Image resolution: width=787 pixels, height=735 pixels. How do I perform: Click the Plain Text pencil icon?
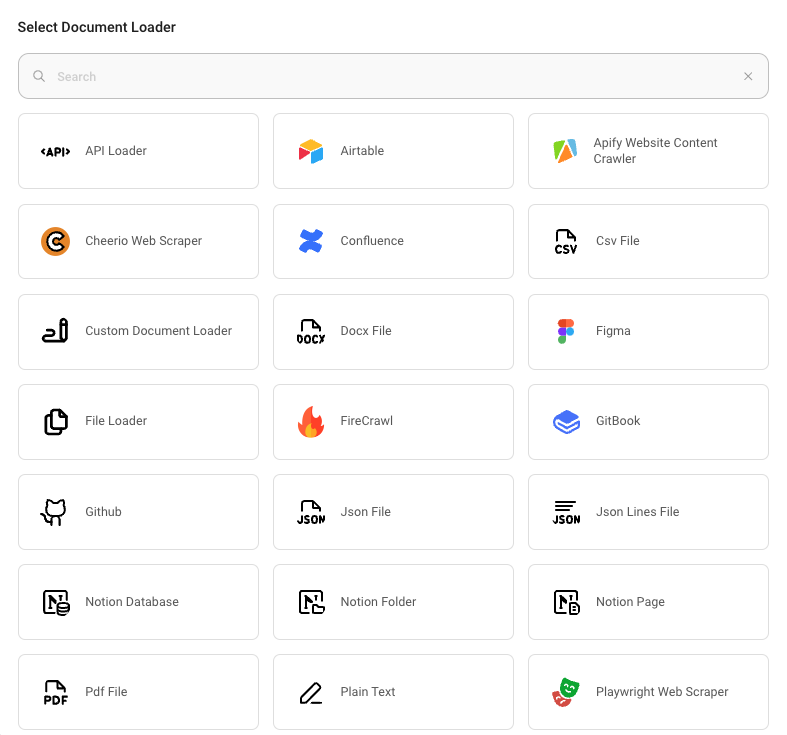[311, 693]
